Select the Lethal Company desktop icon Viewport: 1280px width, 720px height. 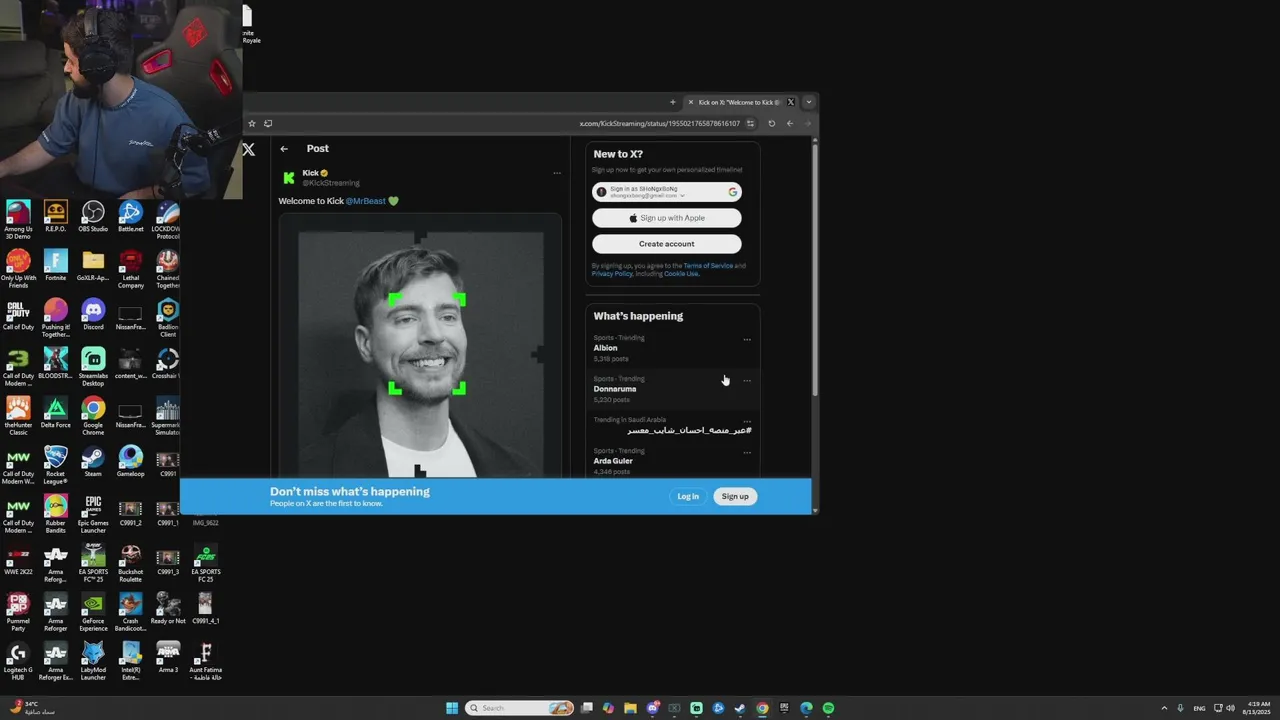pos(130,266)
